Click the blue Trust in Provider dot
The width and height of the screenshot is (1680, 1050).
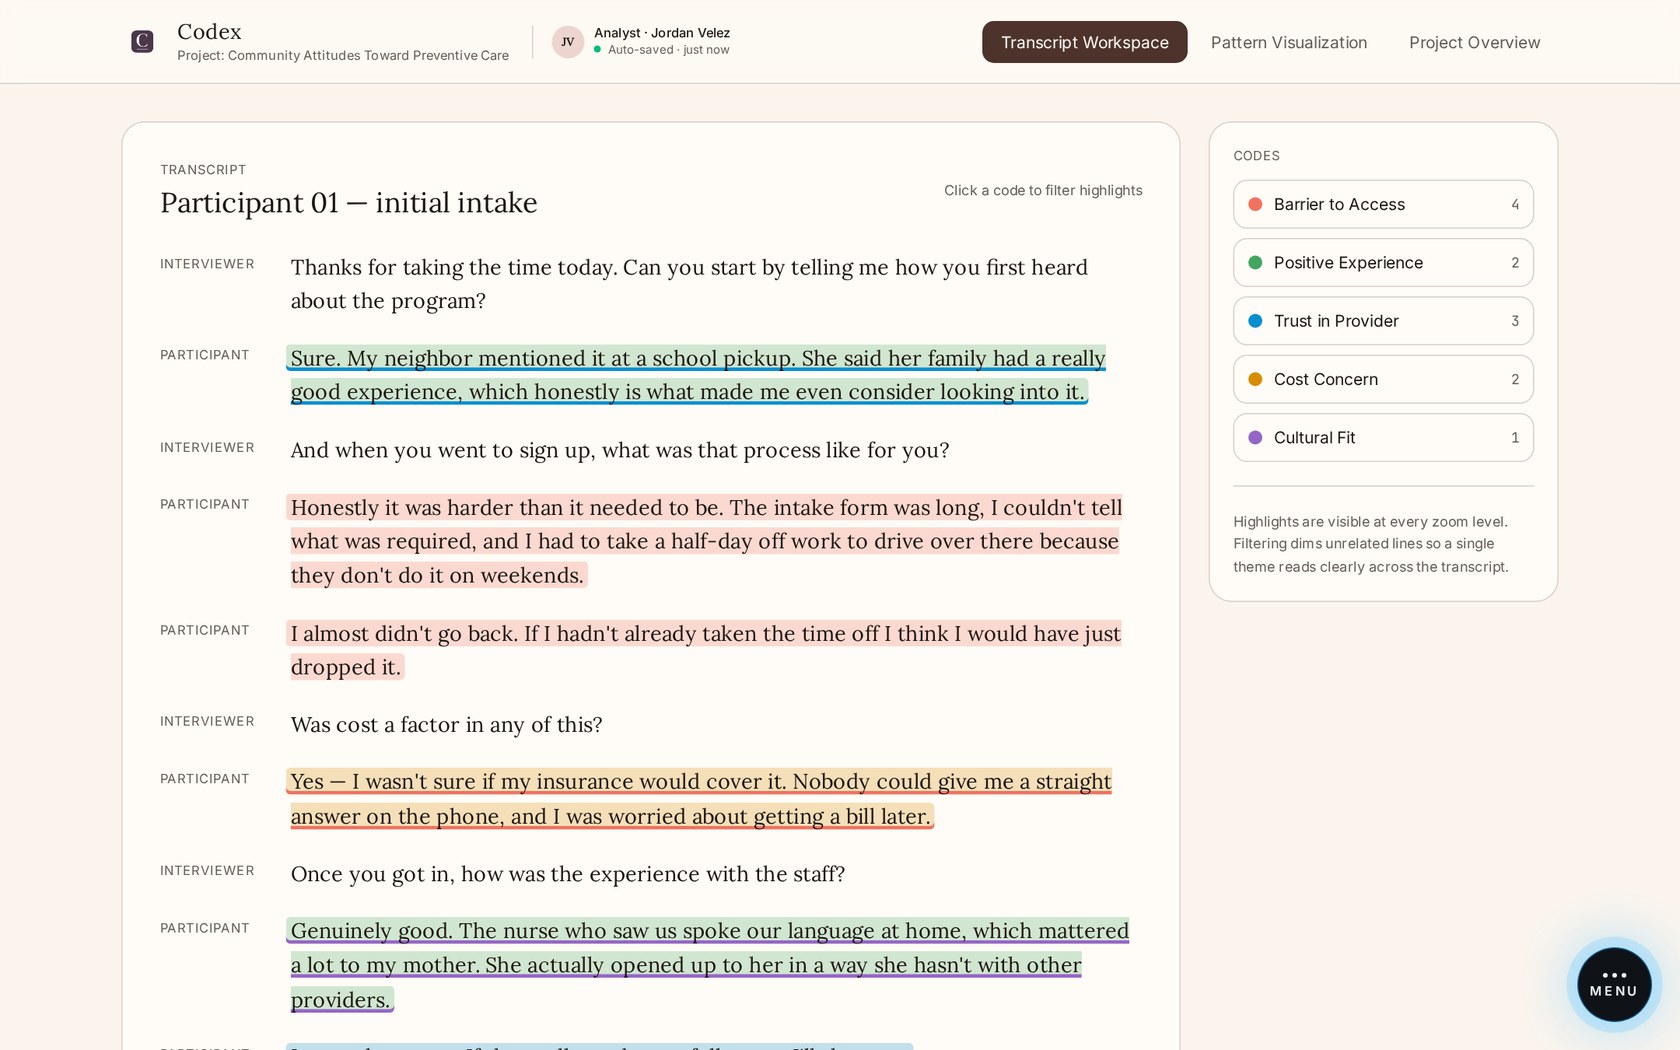[1255, 321]
